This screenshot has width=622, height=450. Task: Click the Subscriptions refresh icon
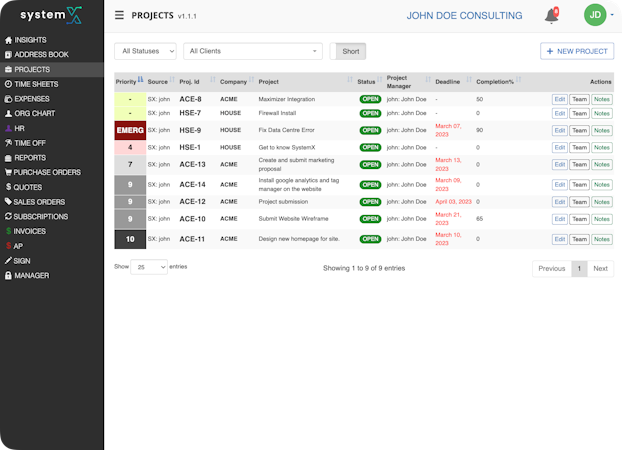8,216
